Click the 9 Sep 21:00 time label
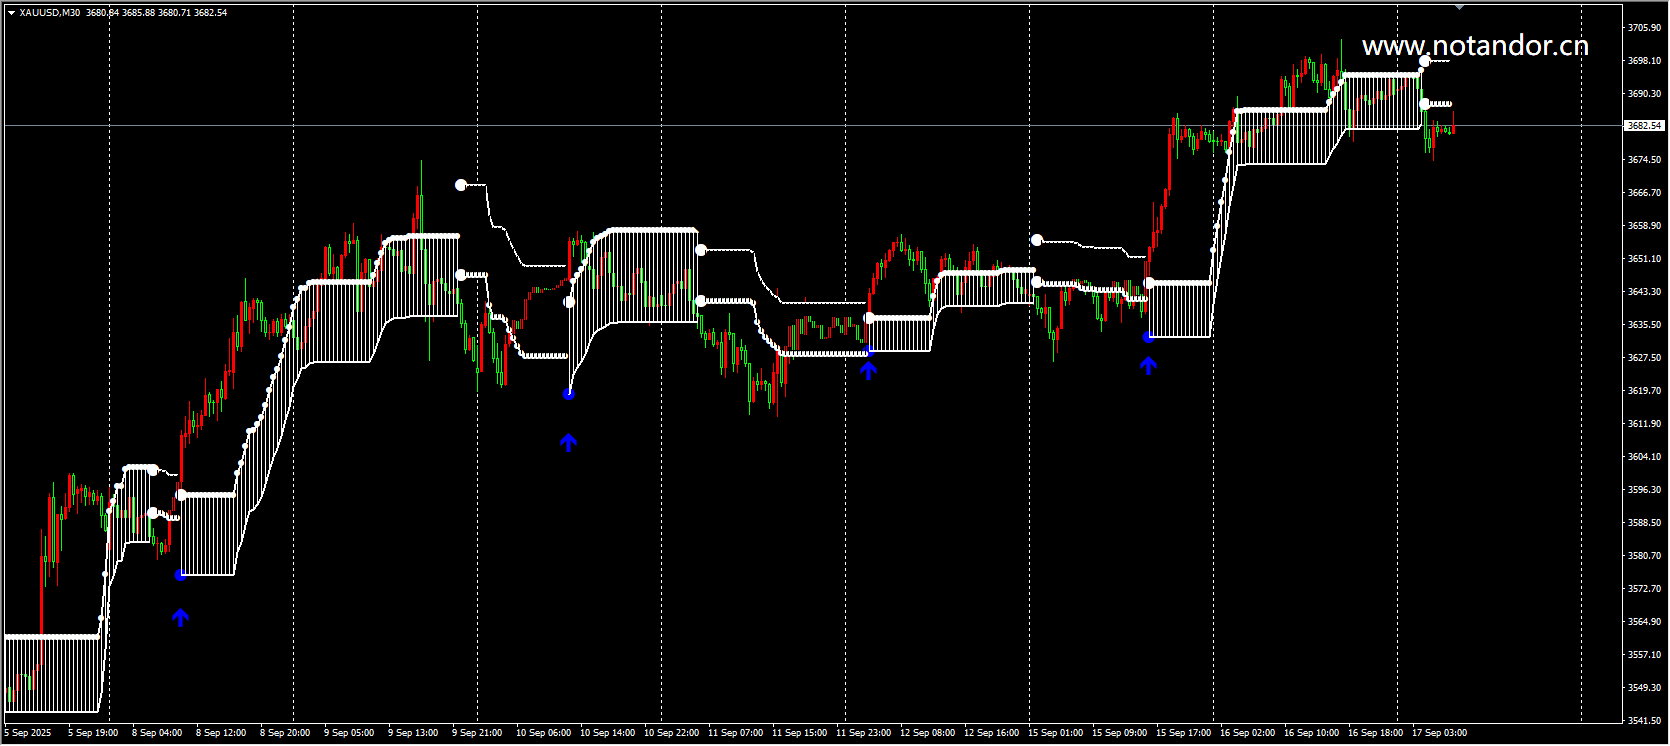The image size is (1670, 746). coord(477,733)
